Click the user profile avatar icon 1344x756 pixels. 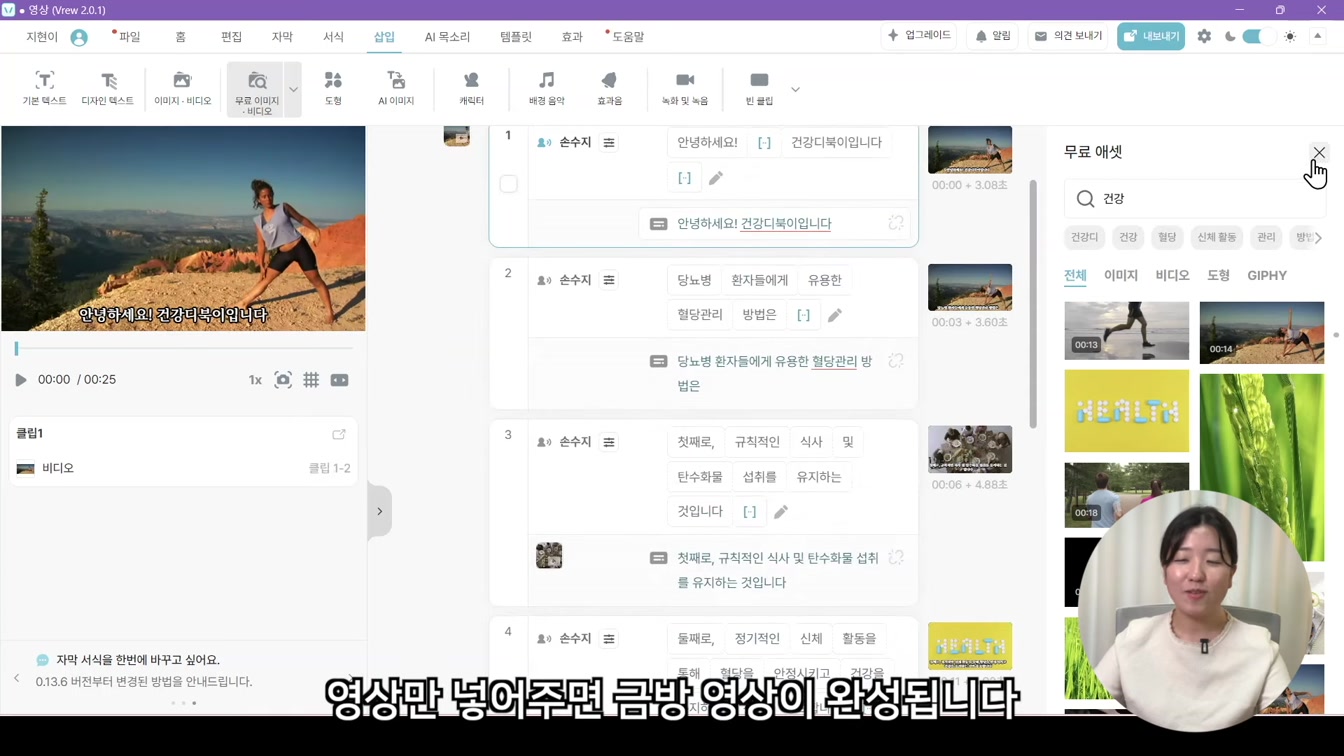tap(79, 37)
